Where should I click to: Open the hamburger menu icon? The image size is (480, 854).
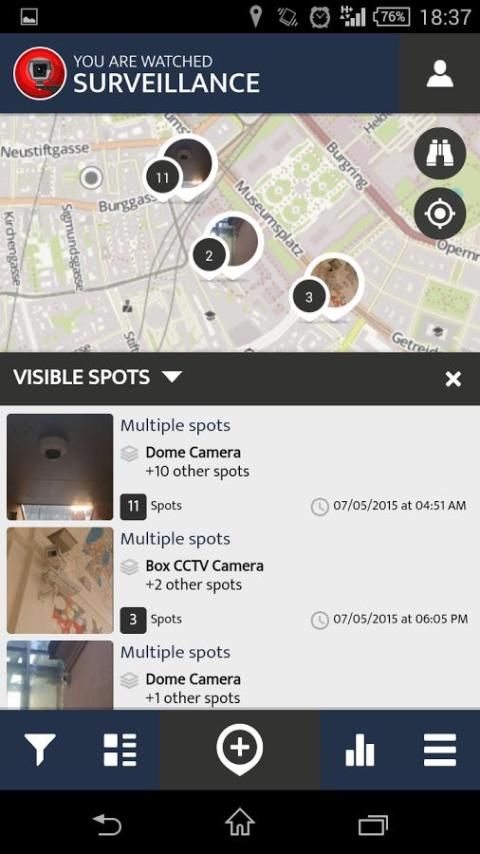coord(440,749)
